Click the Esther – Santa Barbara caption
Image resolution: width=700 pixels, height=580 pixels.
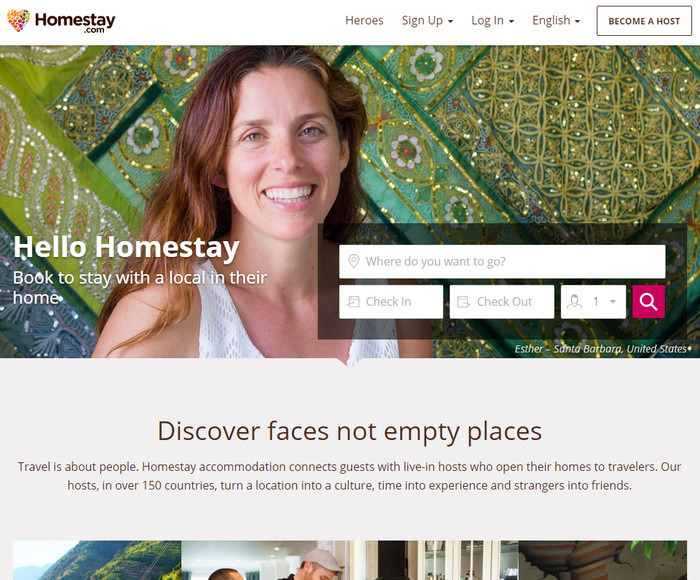tap(600, 349)
